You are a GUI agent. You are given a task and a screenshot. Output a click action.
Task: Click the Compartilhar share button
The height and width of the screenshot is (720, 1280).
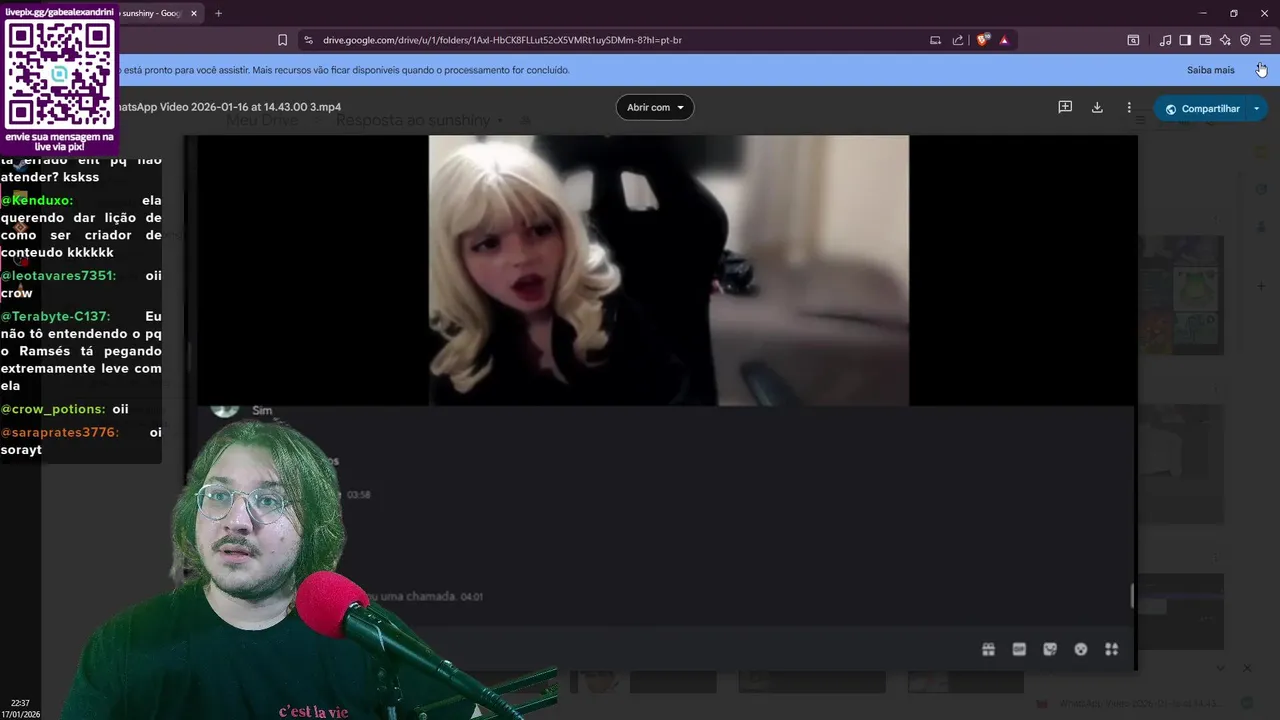tap(1200, 108)
